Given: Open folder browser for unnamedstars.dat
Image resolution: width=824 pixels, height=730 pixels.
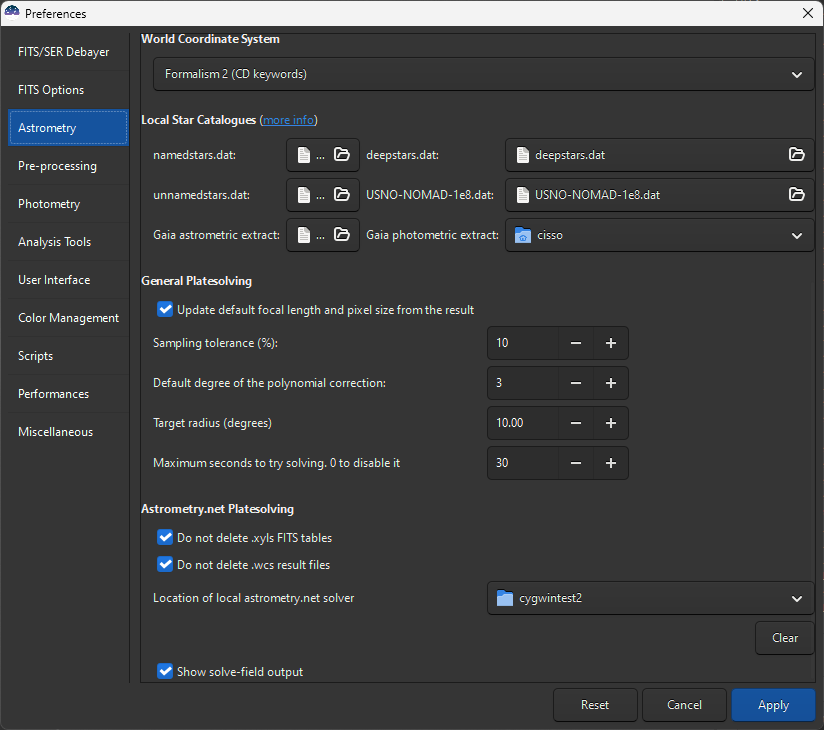Looking at the screenshot, I should (x=342, y=195).
